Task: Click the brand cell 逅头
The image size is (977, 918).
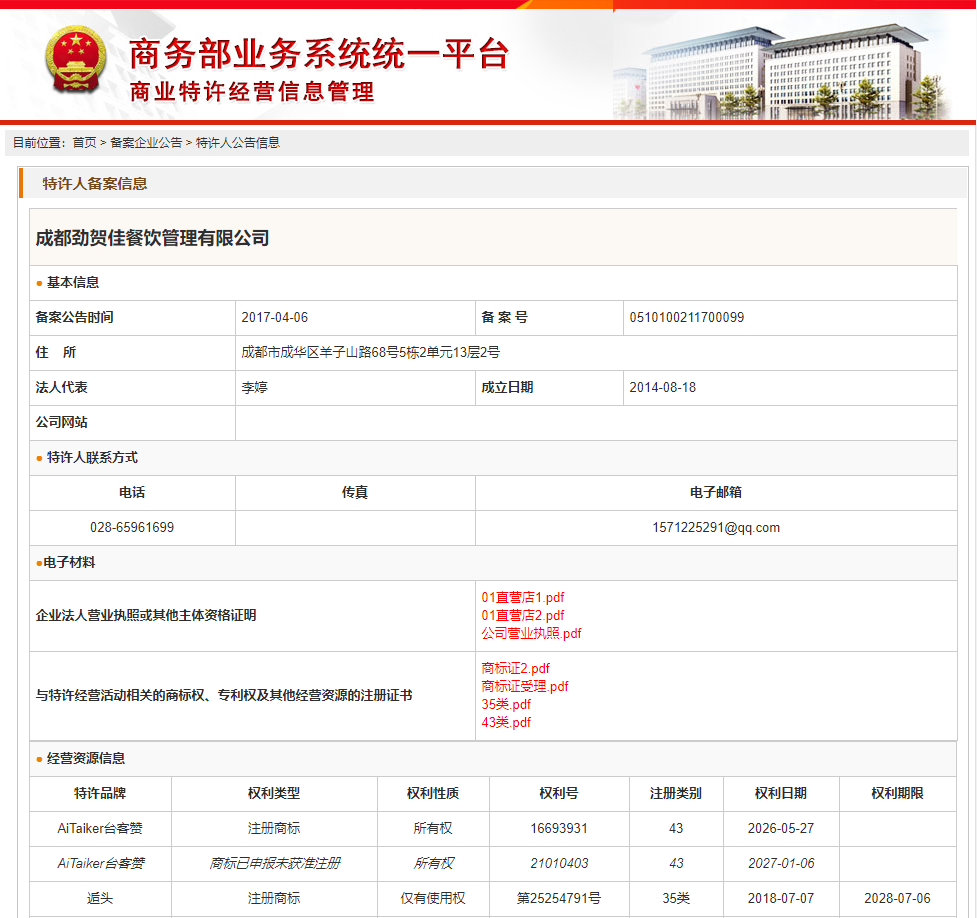Action: [100, 898]
